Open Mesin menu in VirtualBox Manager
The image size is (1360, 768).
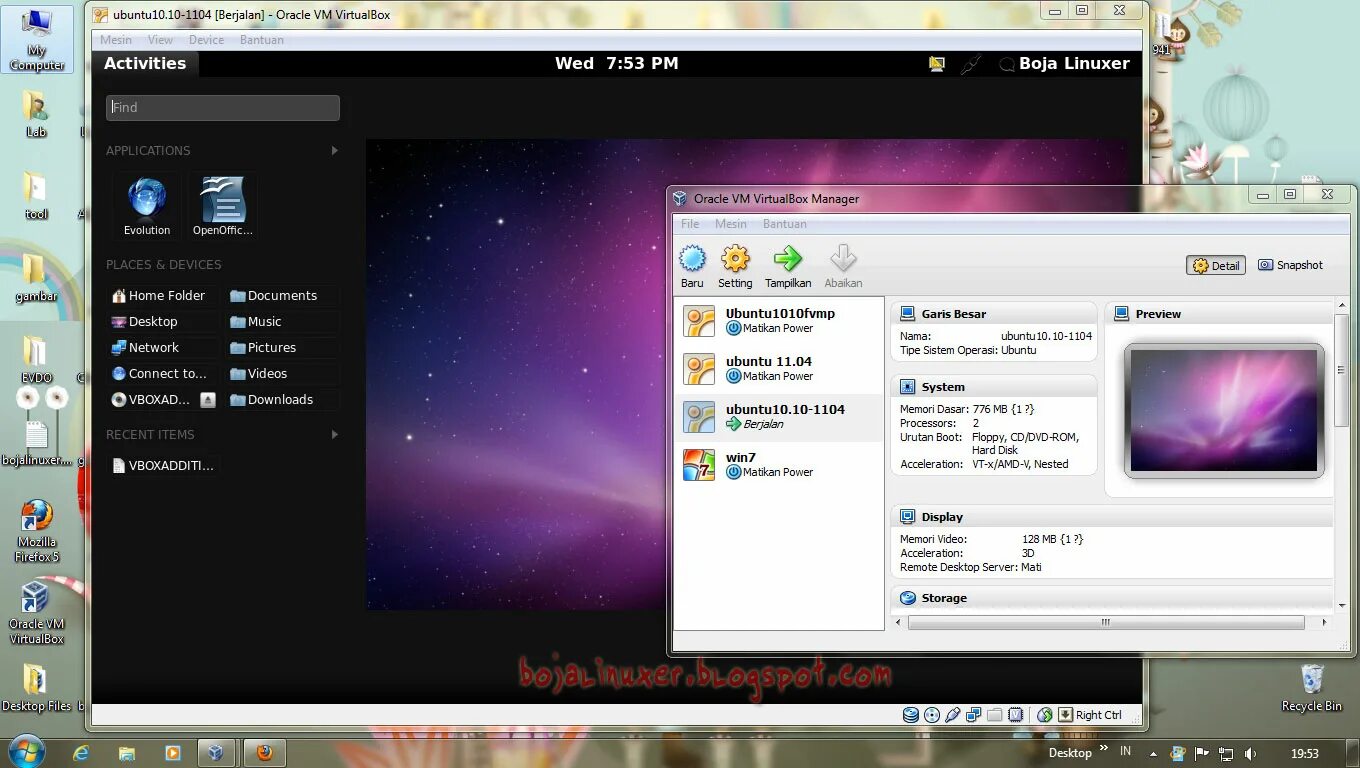(730, 224)
